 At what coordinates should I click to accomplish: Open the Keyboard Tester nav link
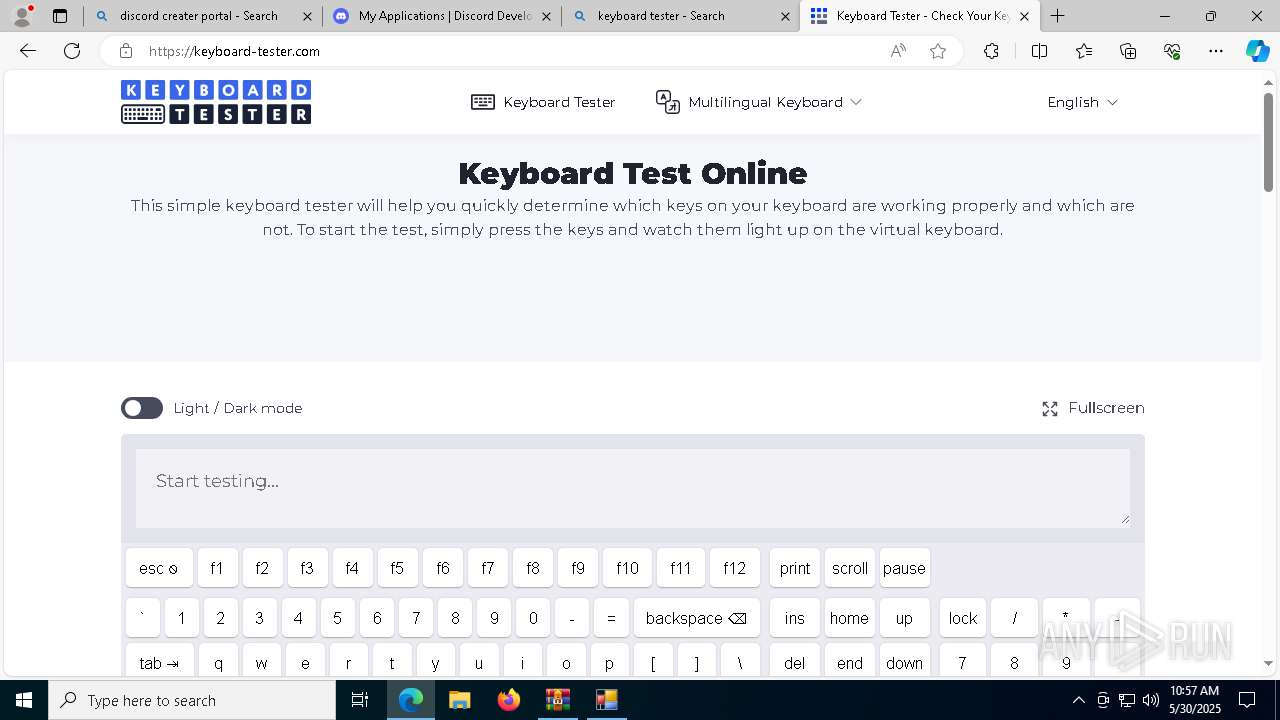543,102
